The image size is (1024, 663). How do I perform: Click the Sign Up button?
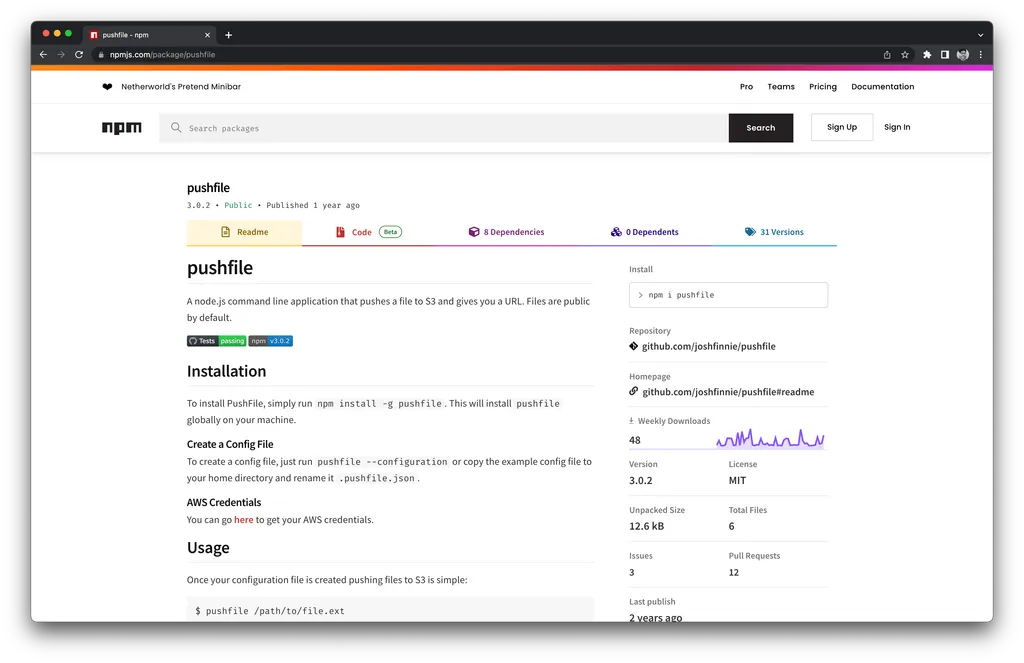[x=842, y=127]
